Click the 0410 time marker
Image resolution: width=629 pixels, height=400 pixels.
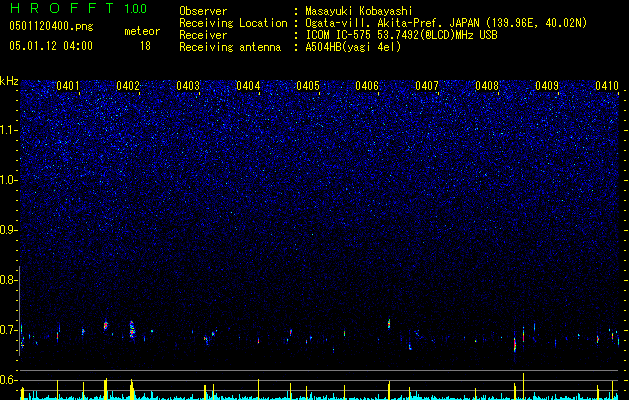607,85
